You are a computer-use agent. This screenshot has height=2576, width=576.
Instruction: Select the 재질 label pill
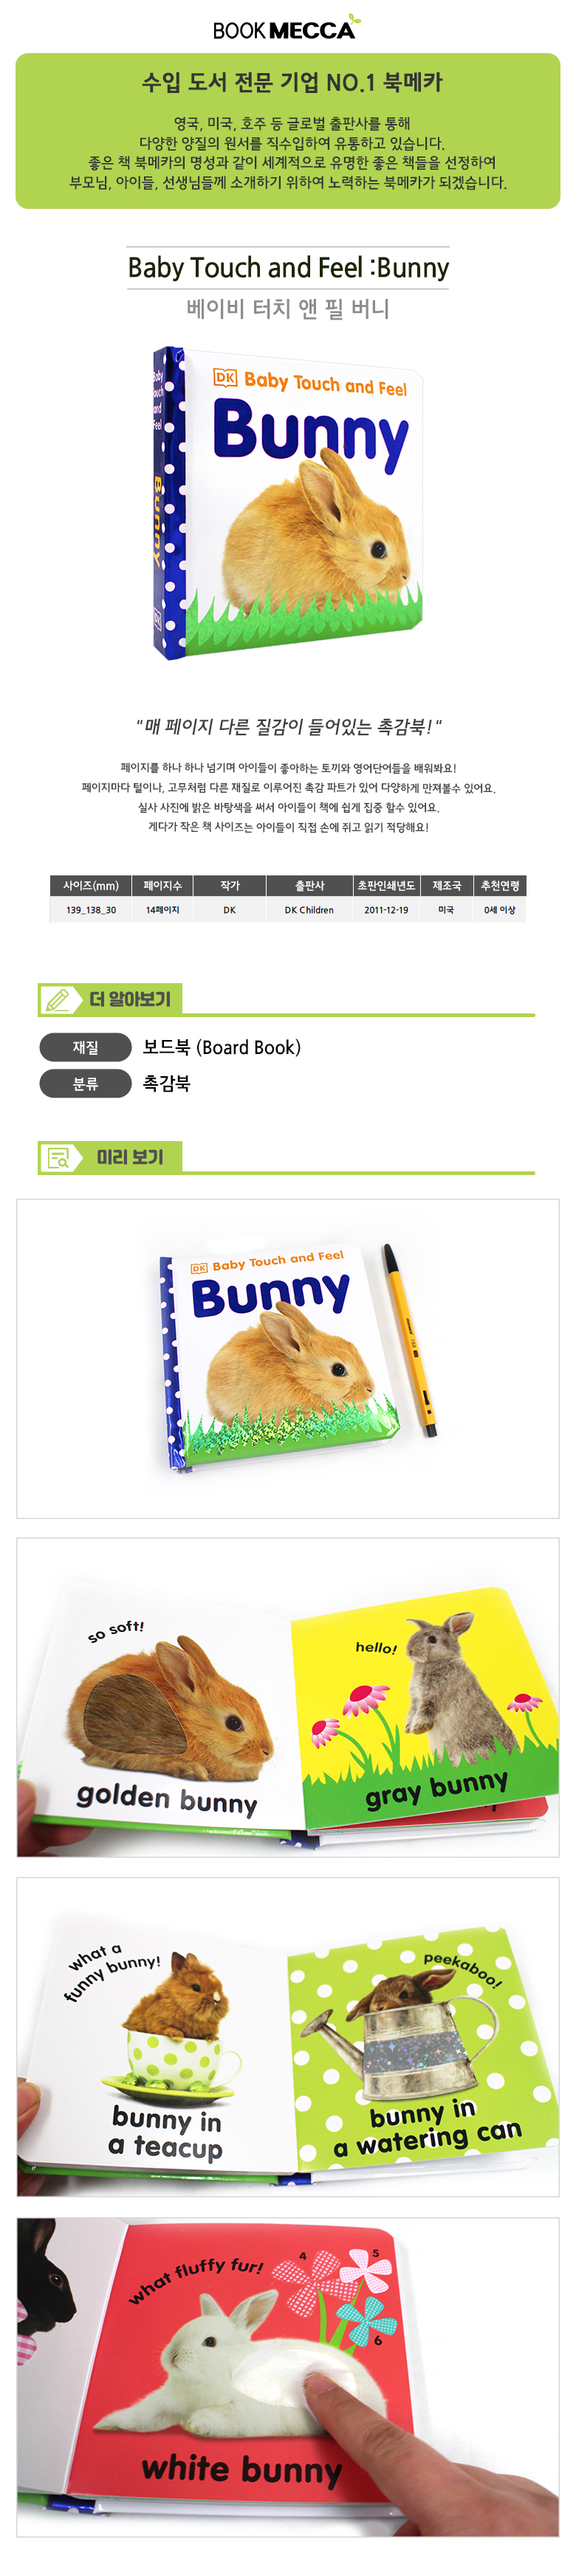coord(86,1047)
